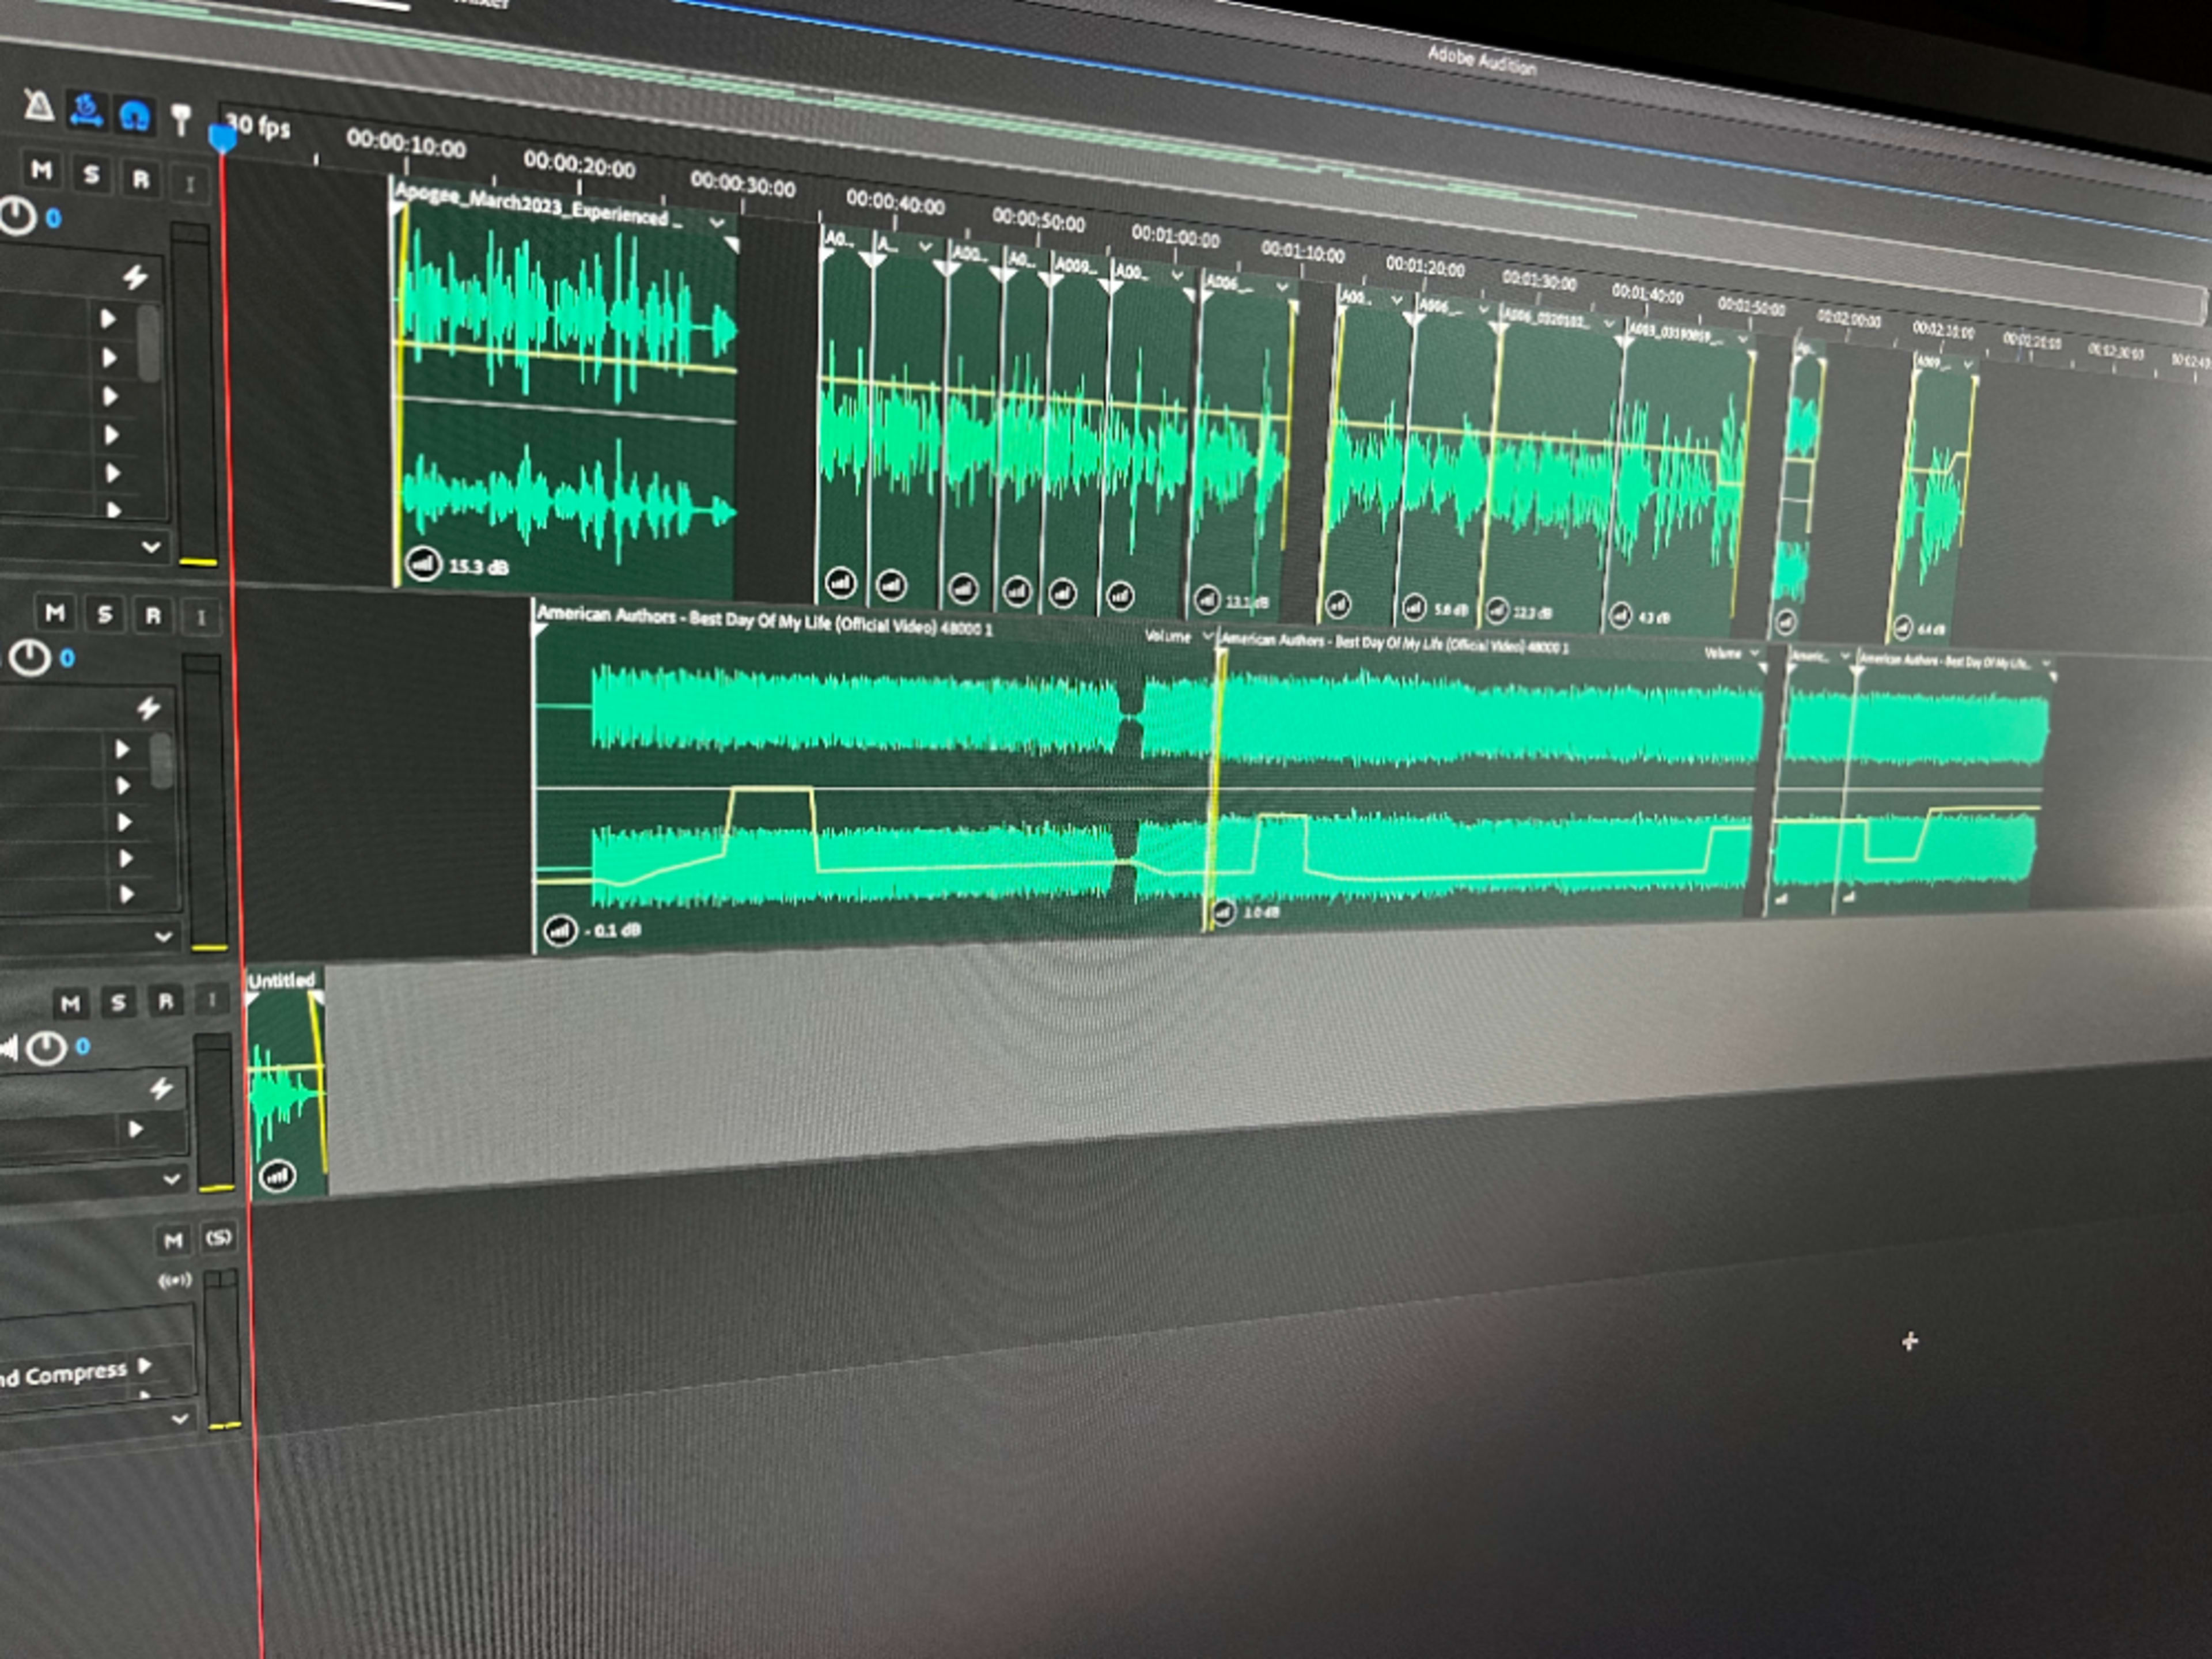Click the volume knob on the Apogee track
The width and height of the screenshot is (2212, 1659).
(17, 217)
